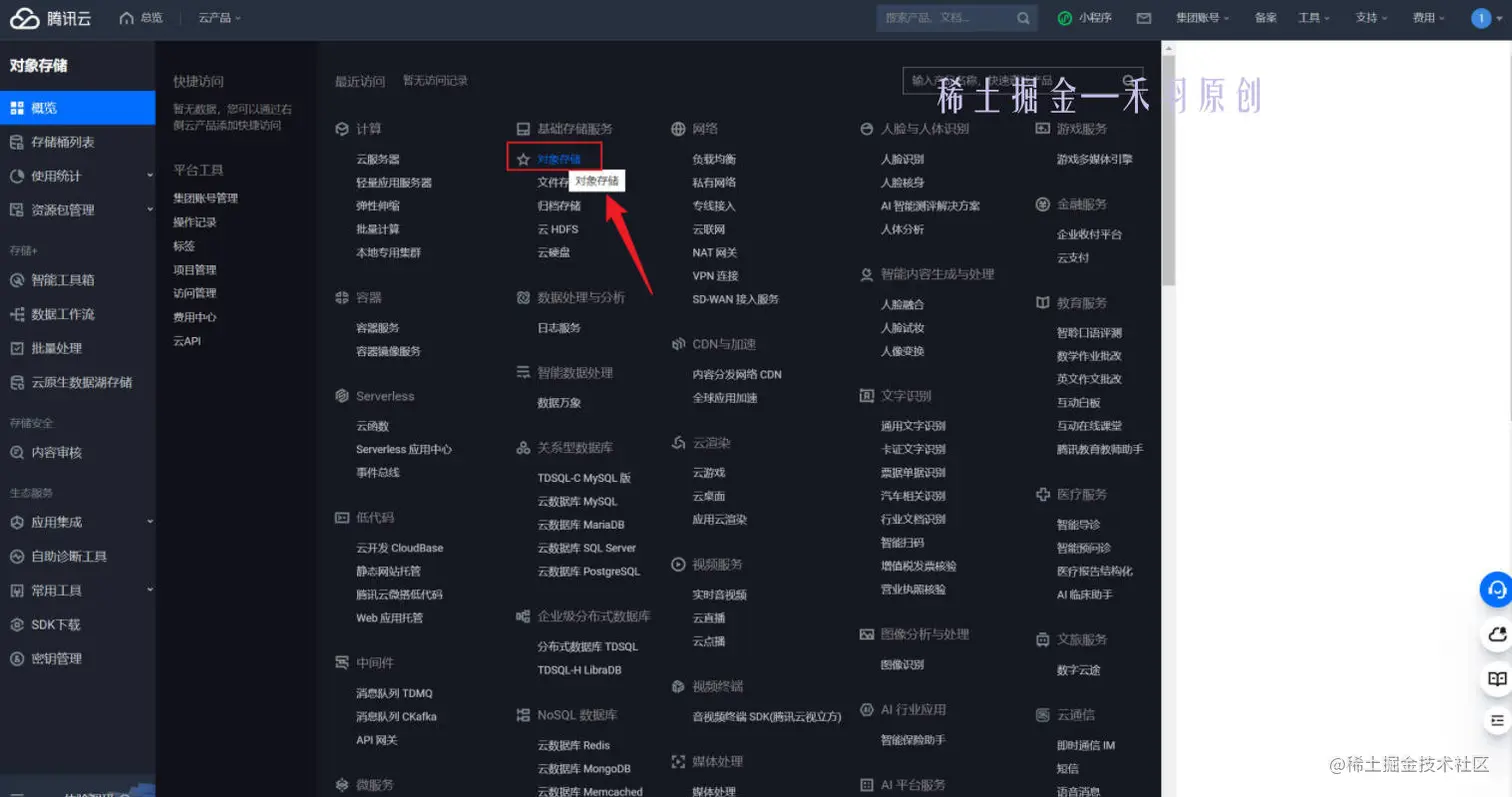Click the 网络 globe category icon
This screenshot has width=1512, height=797.
(x=678, y=129)
